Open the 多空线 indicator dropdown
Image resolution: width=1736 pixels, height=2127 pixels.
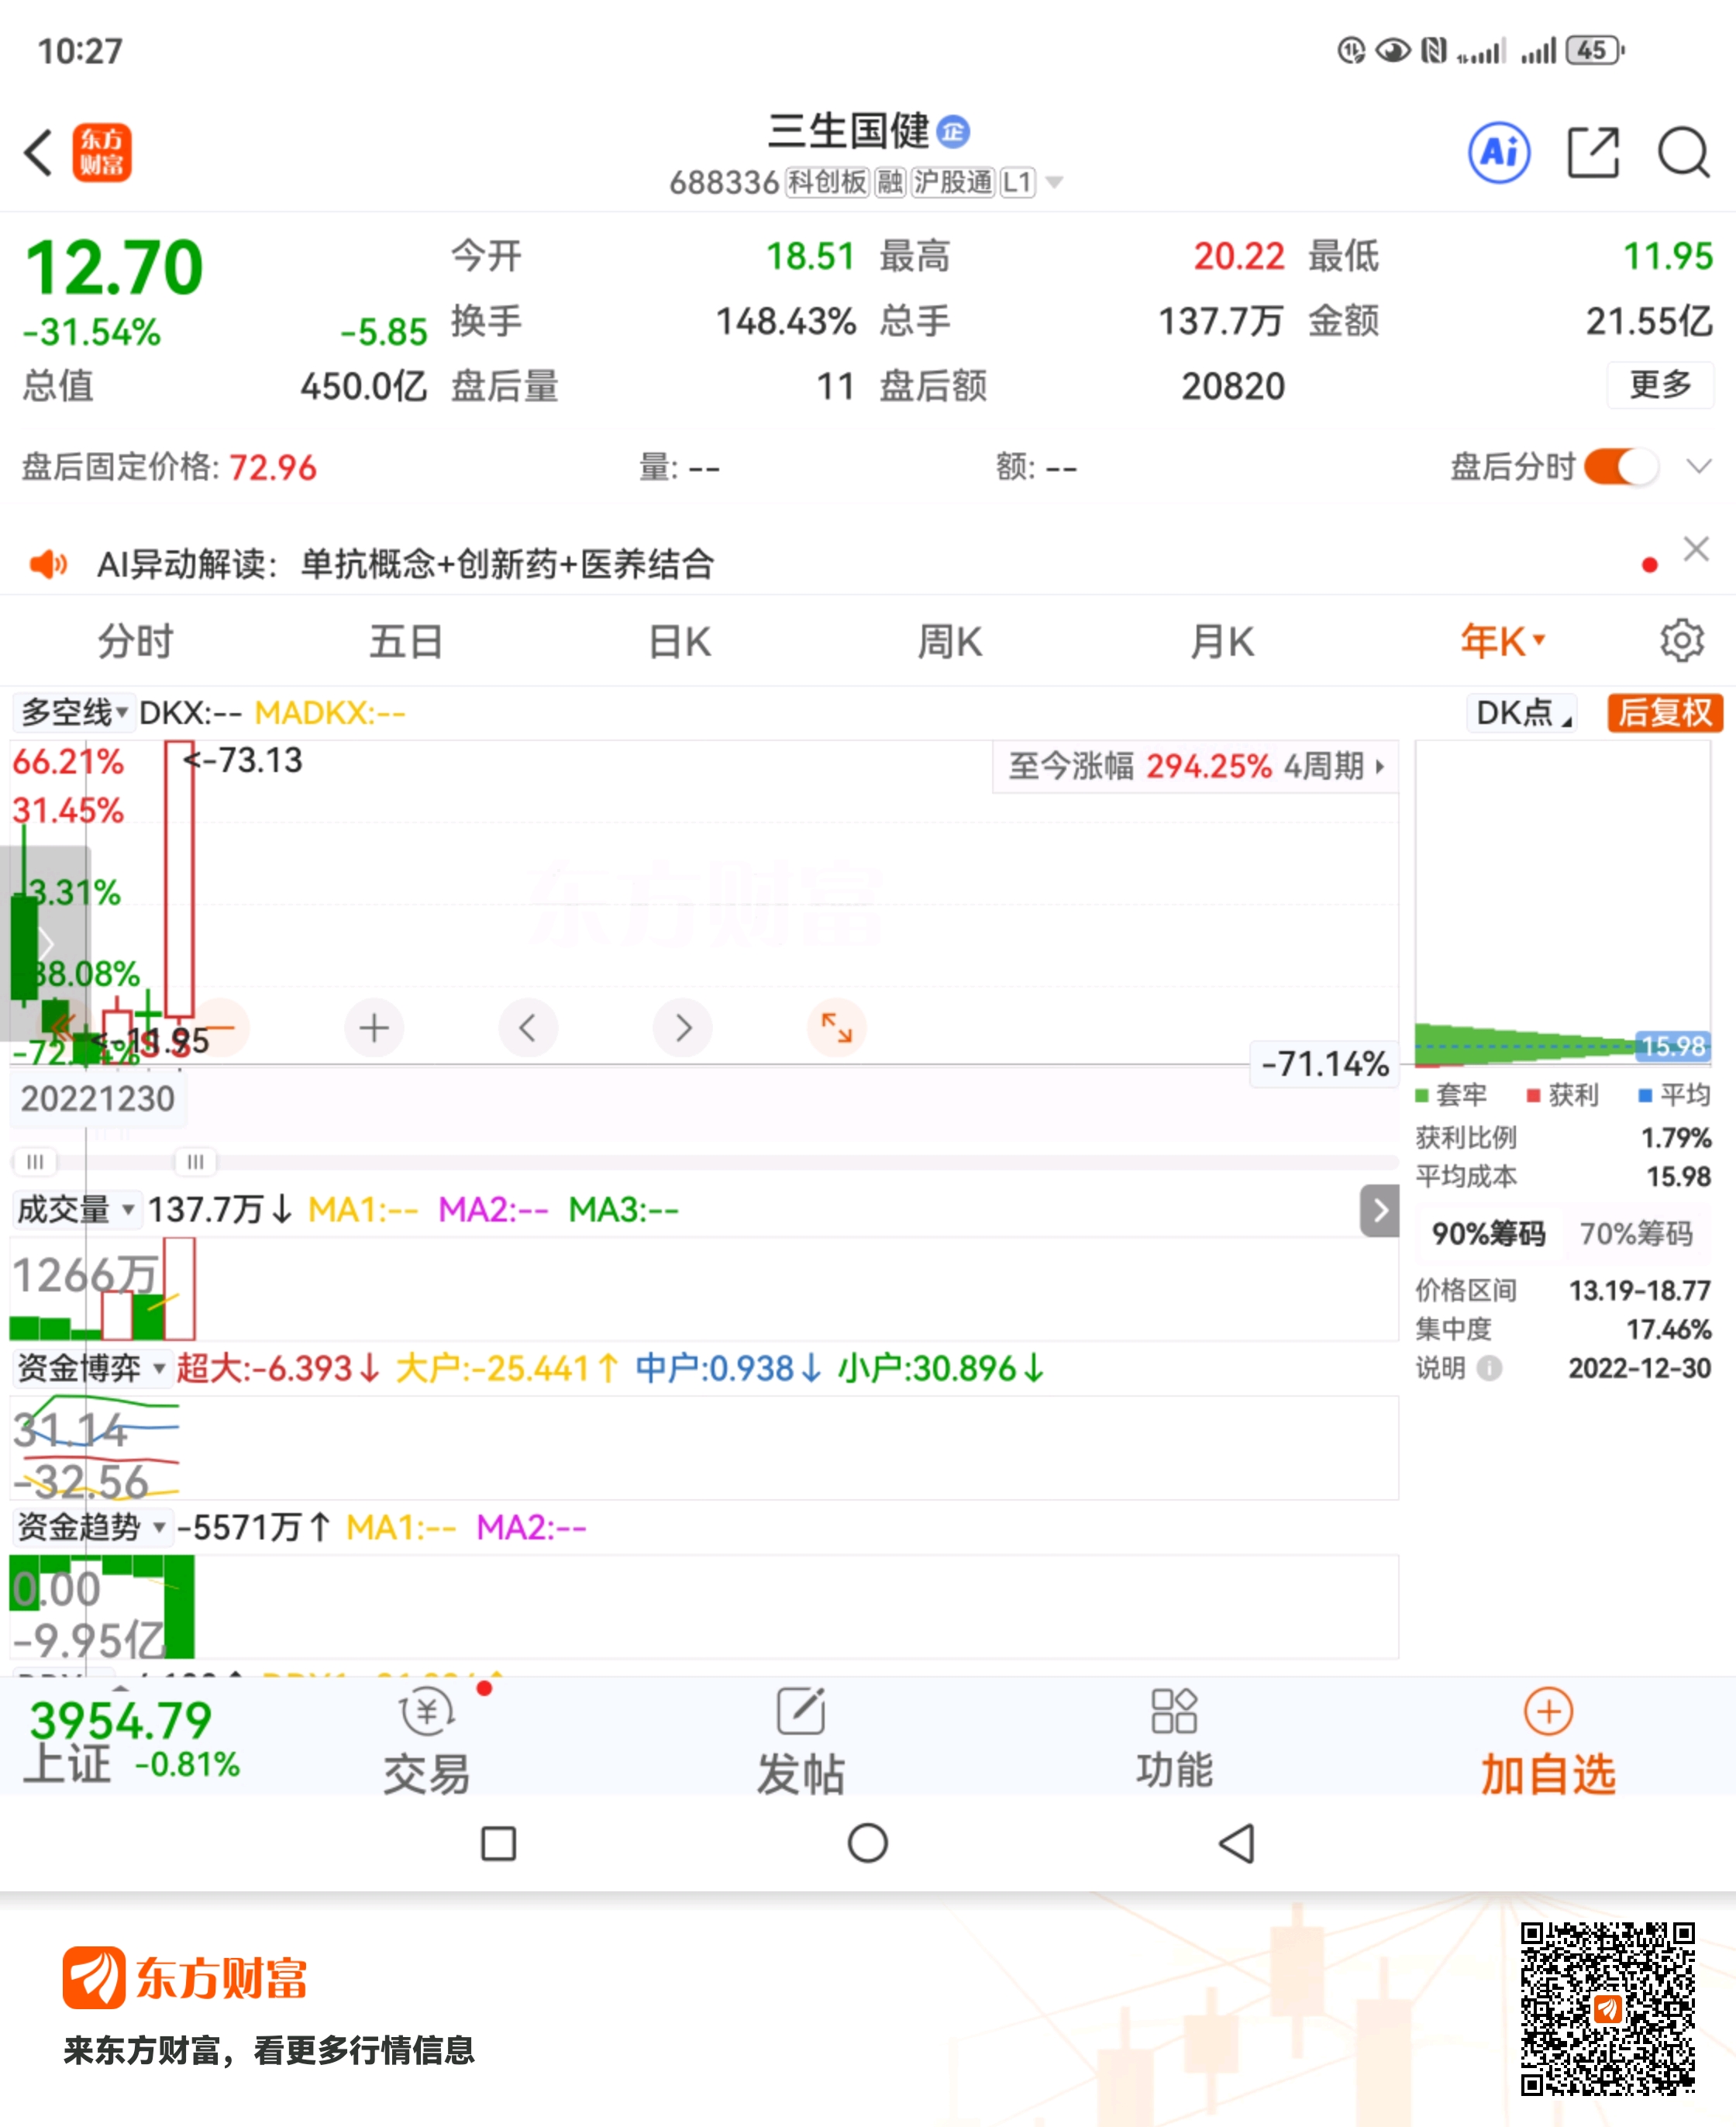pyautogui.click(x=74, y=713)
